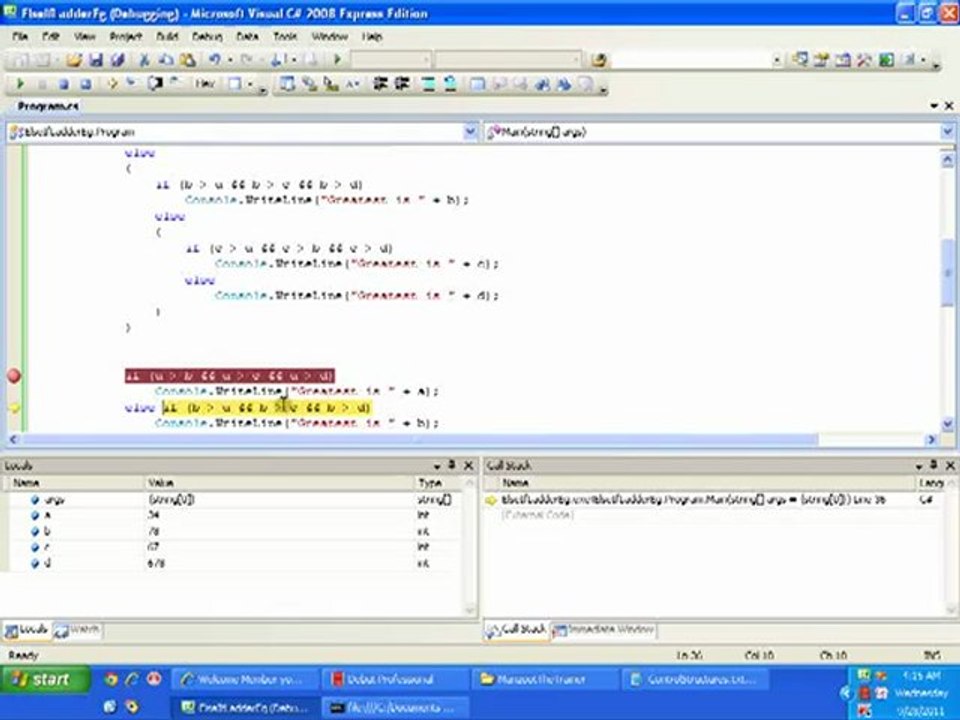Open the Toolbox icon with hammer and wrench

coord(864,60)
